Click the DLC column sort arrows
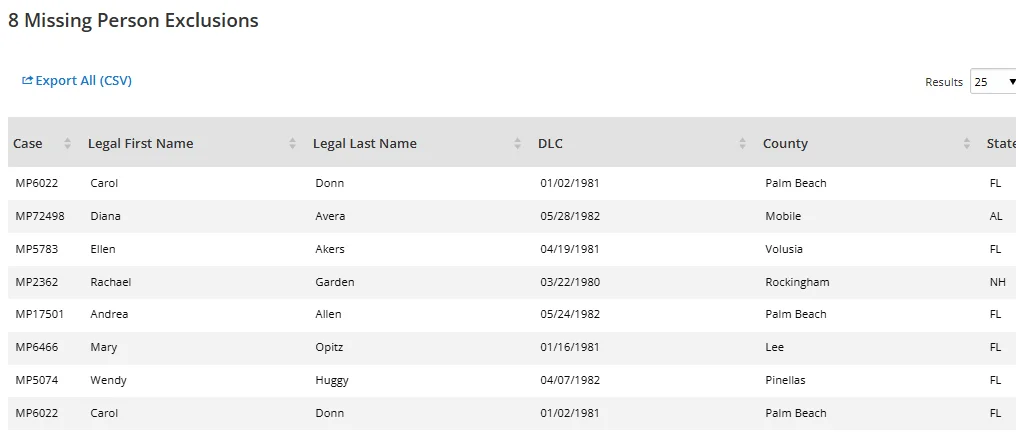This screenshot has height=447, width=1016. pos(742,144)
